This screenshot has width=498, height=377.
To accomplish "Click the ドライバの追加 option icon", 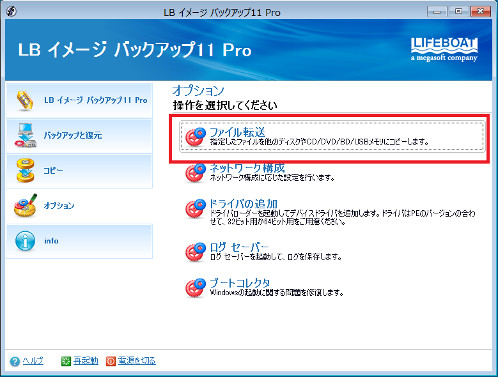I will pyautogui.click(x=195, y=209).
